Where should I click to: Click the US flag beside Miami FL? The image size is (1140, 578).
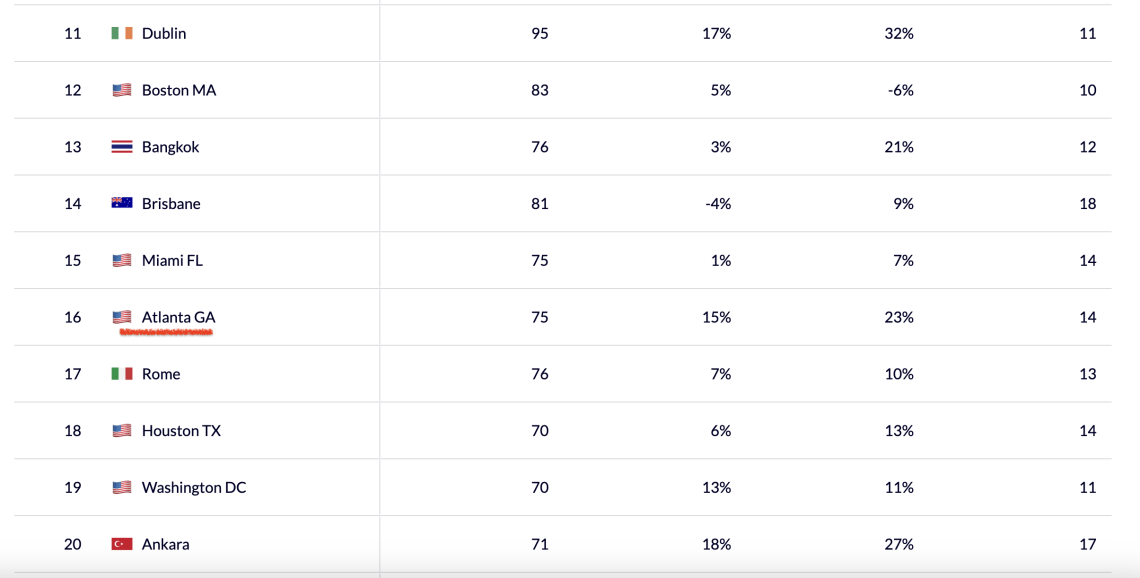click(x=122, y=260)
